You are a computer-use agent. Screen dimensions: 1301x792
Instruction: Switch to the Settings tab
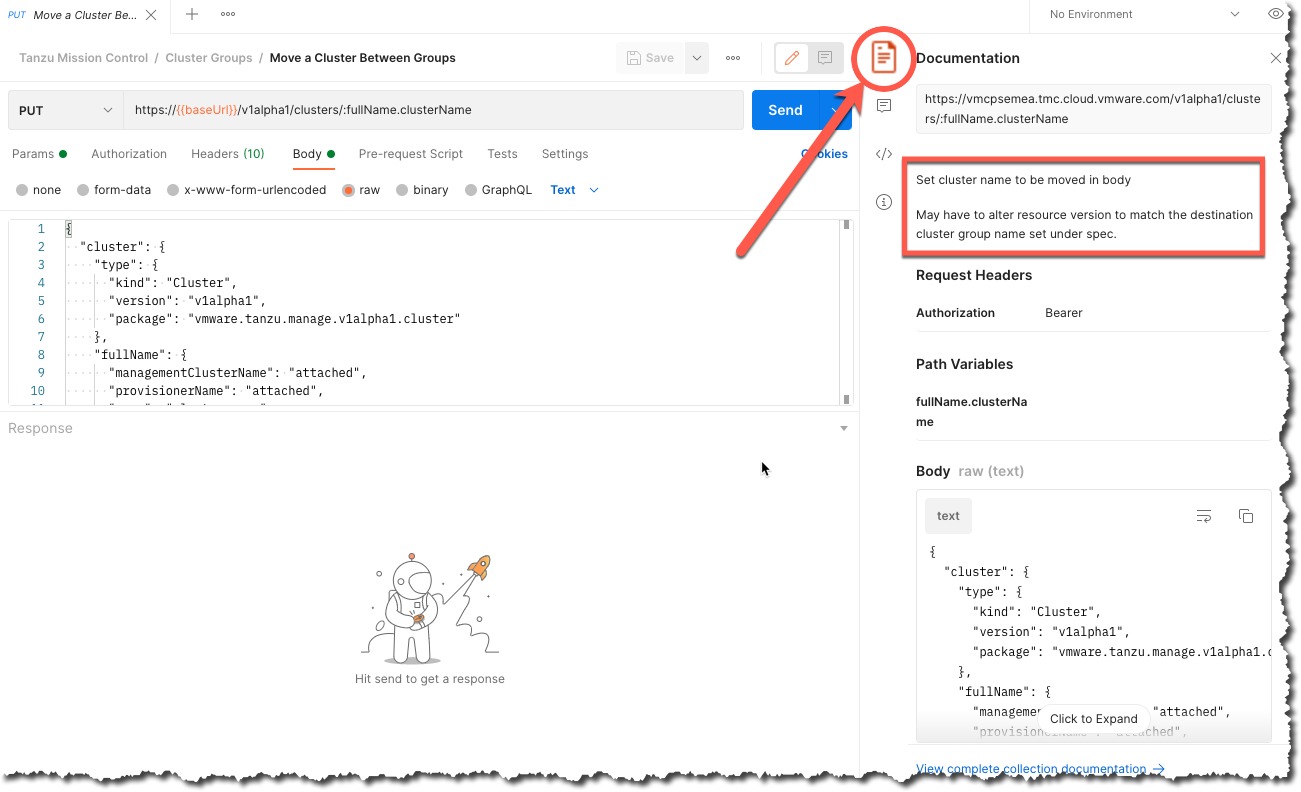[x=565, y=154]
